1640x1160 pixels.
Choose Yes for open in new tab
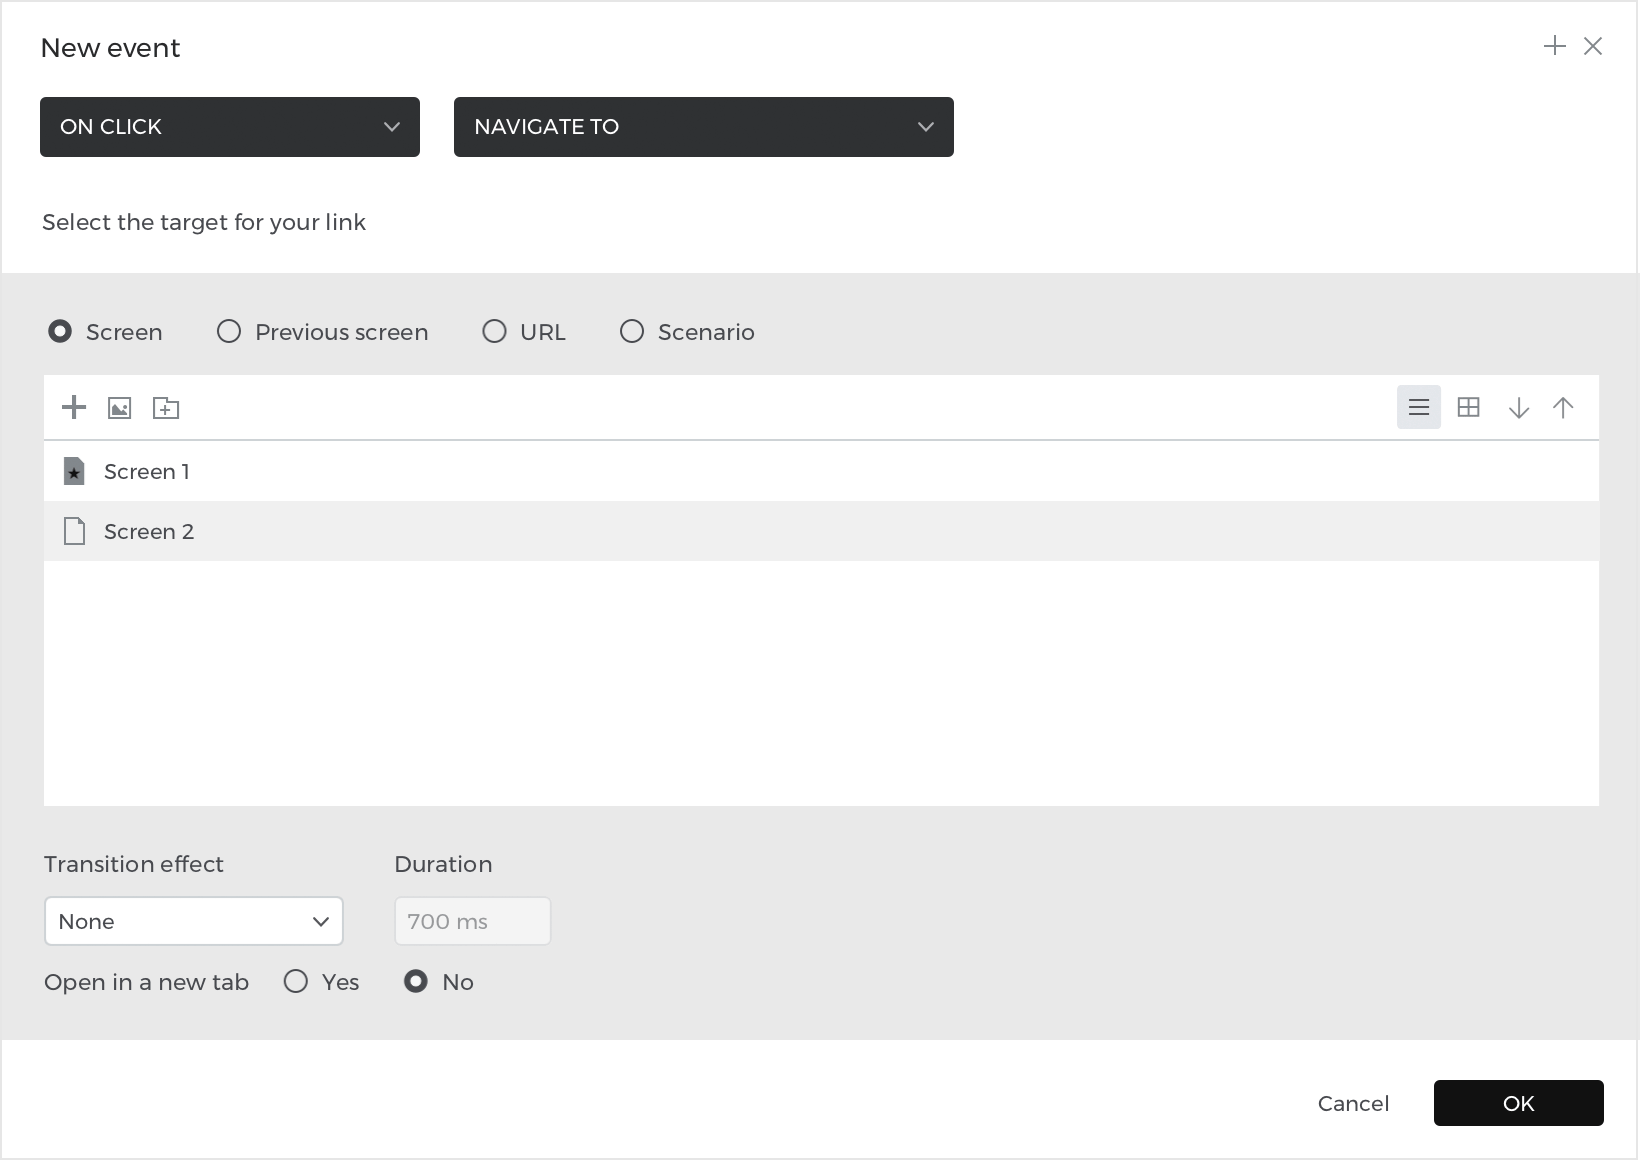pos(296,981)
